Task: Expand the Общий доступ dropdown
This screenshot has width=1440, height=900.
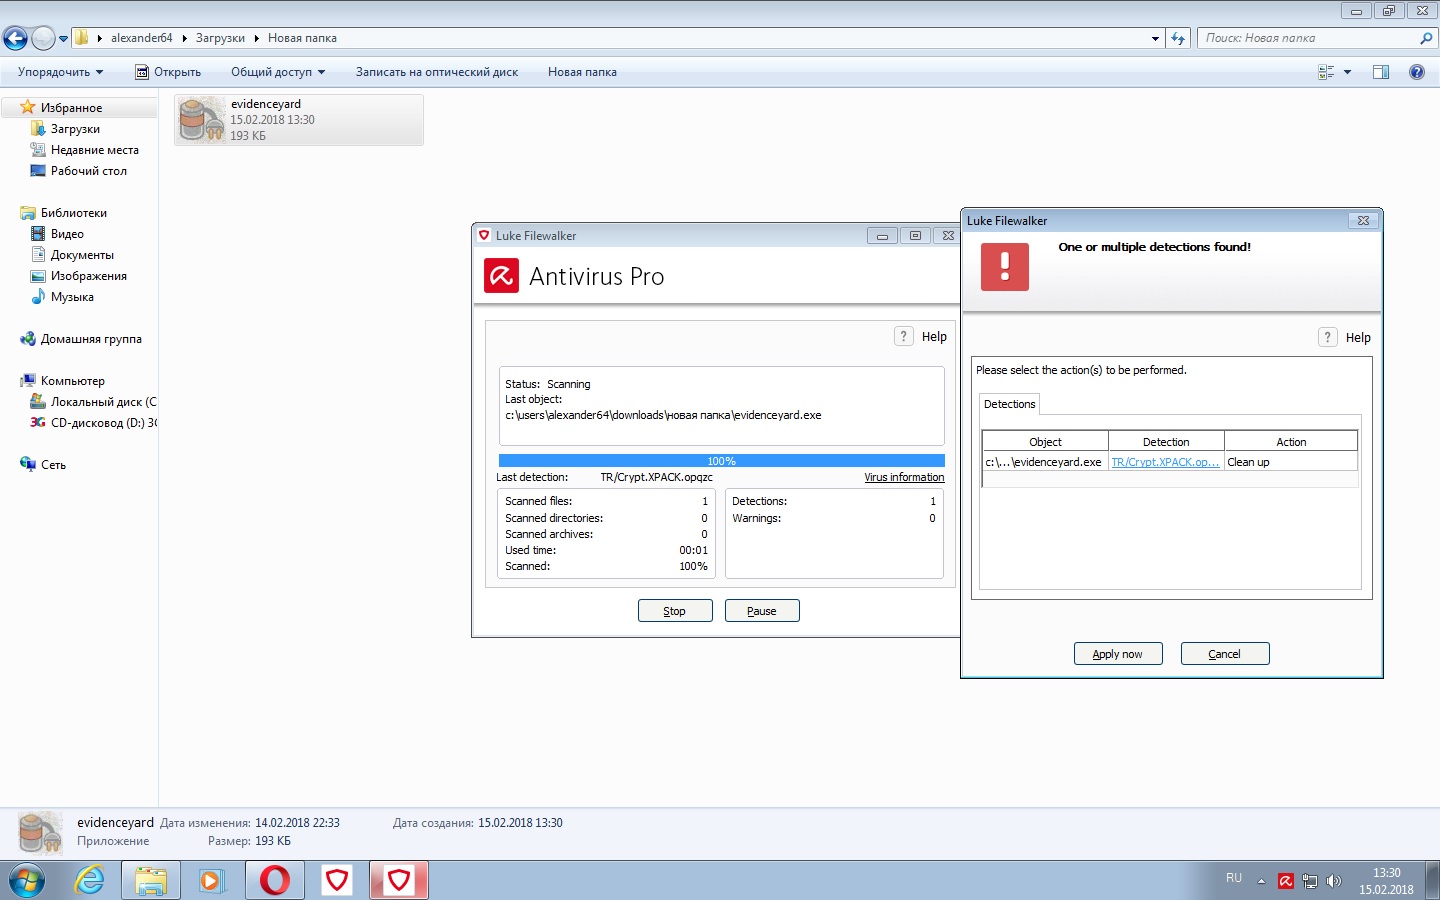Action: coord(277,72)
